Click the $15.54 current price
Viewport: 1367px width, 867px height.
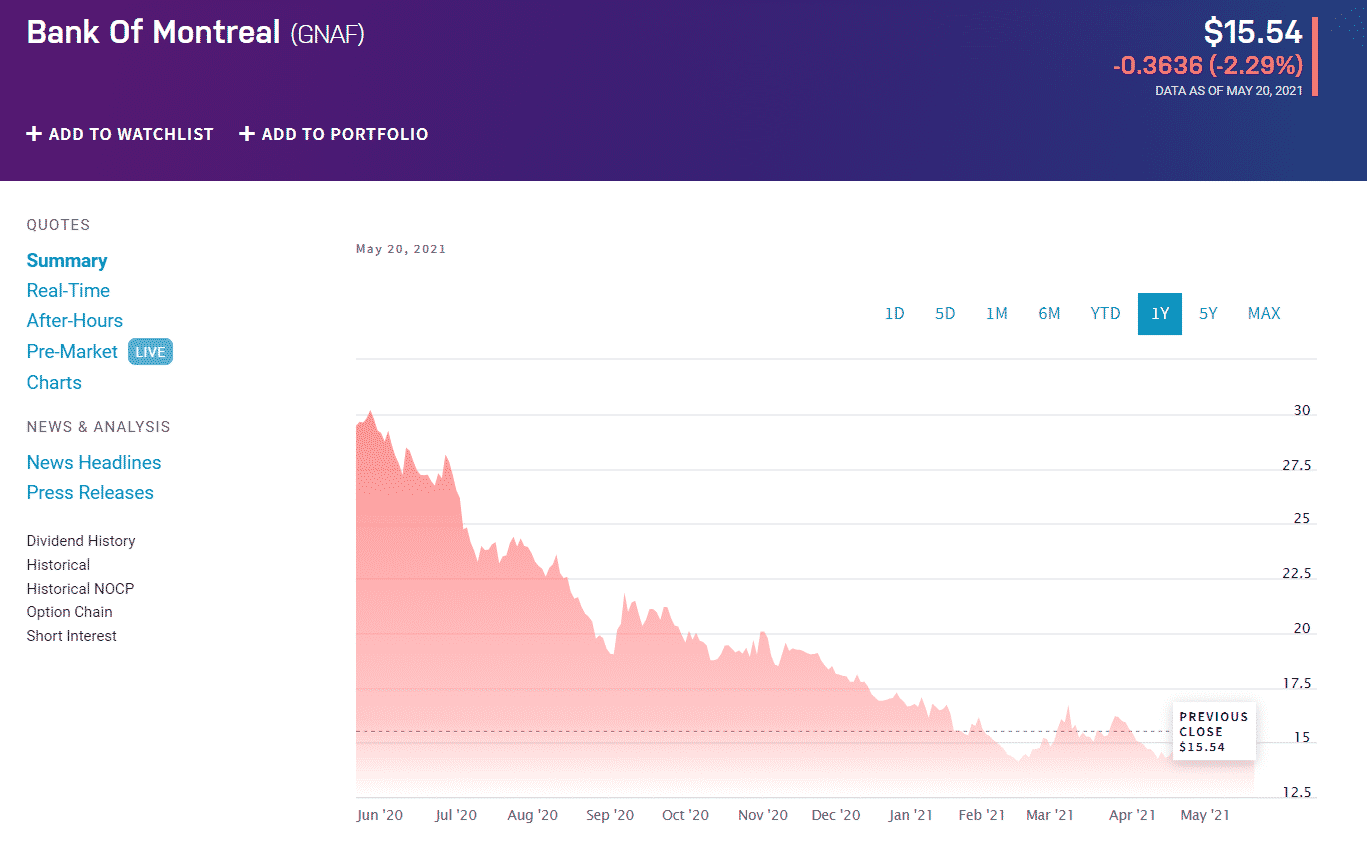click(1253, 32)
